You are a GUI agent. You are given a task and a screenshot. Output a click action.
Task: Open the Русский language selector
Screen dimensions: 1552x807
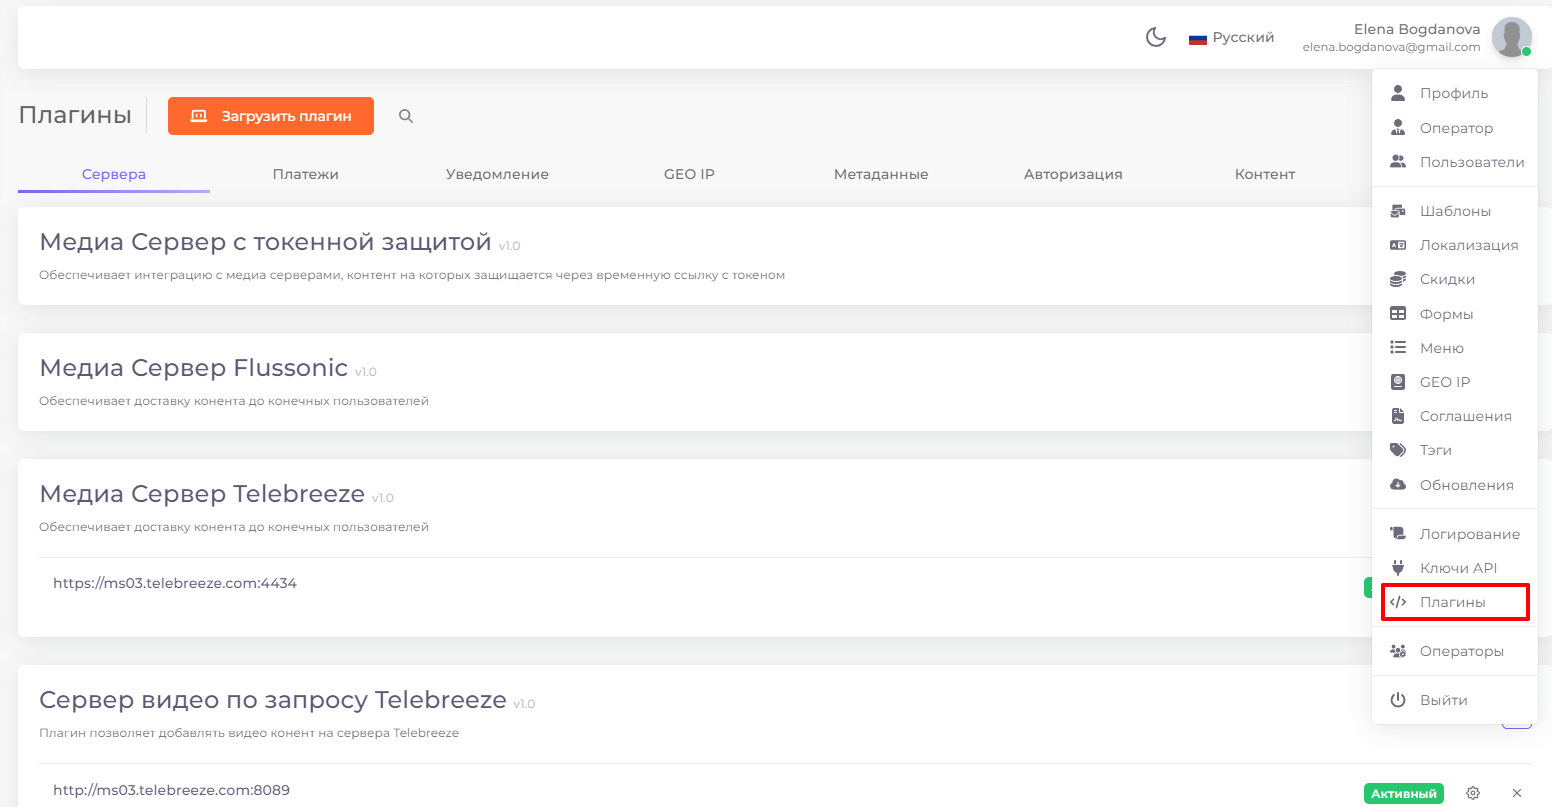pyautogui.click(x=1231, y=38)
